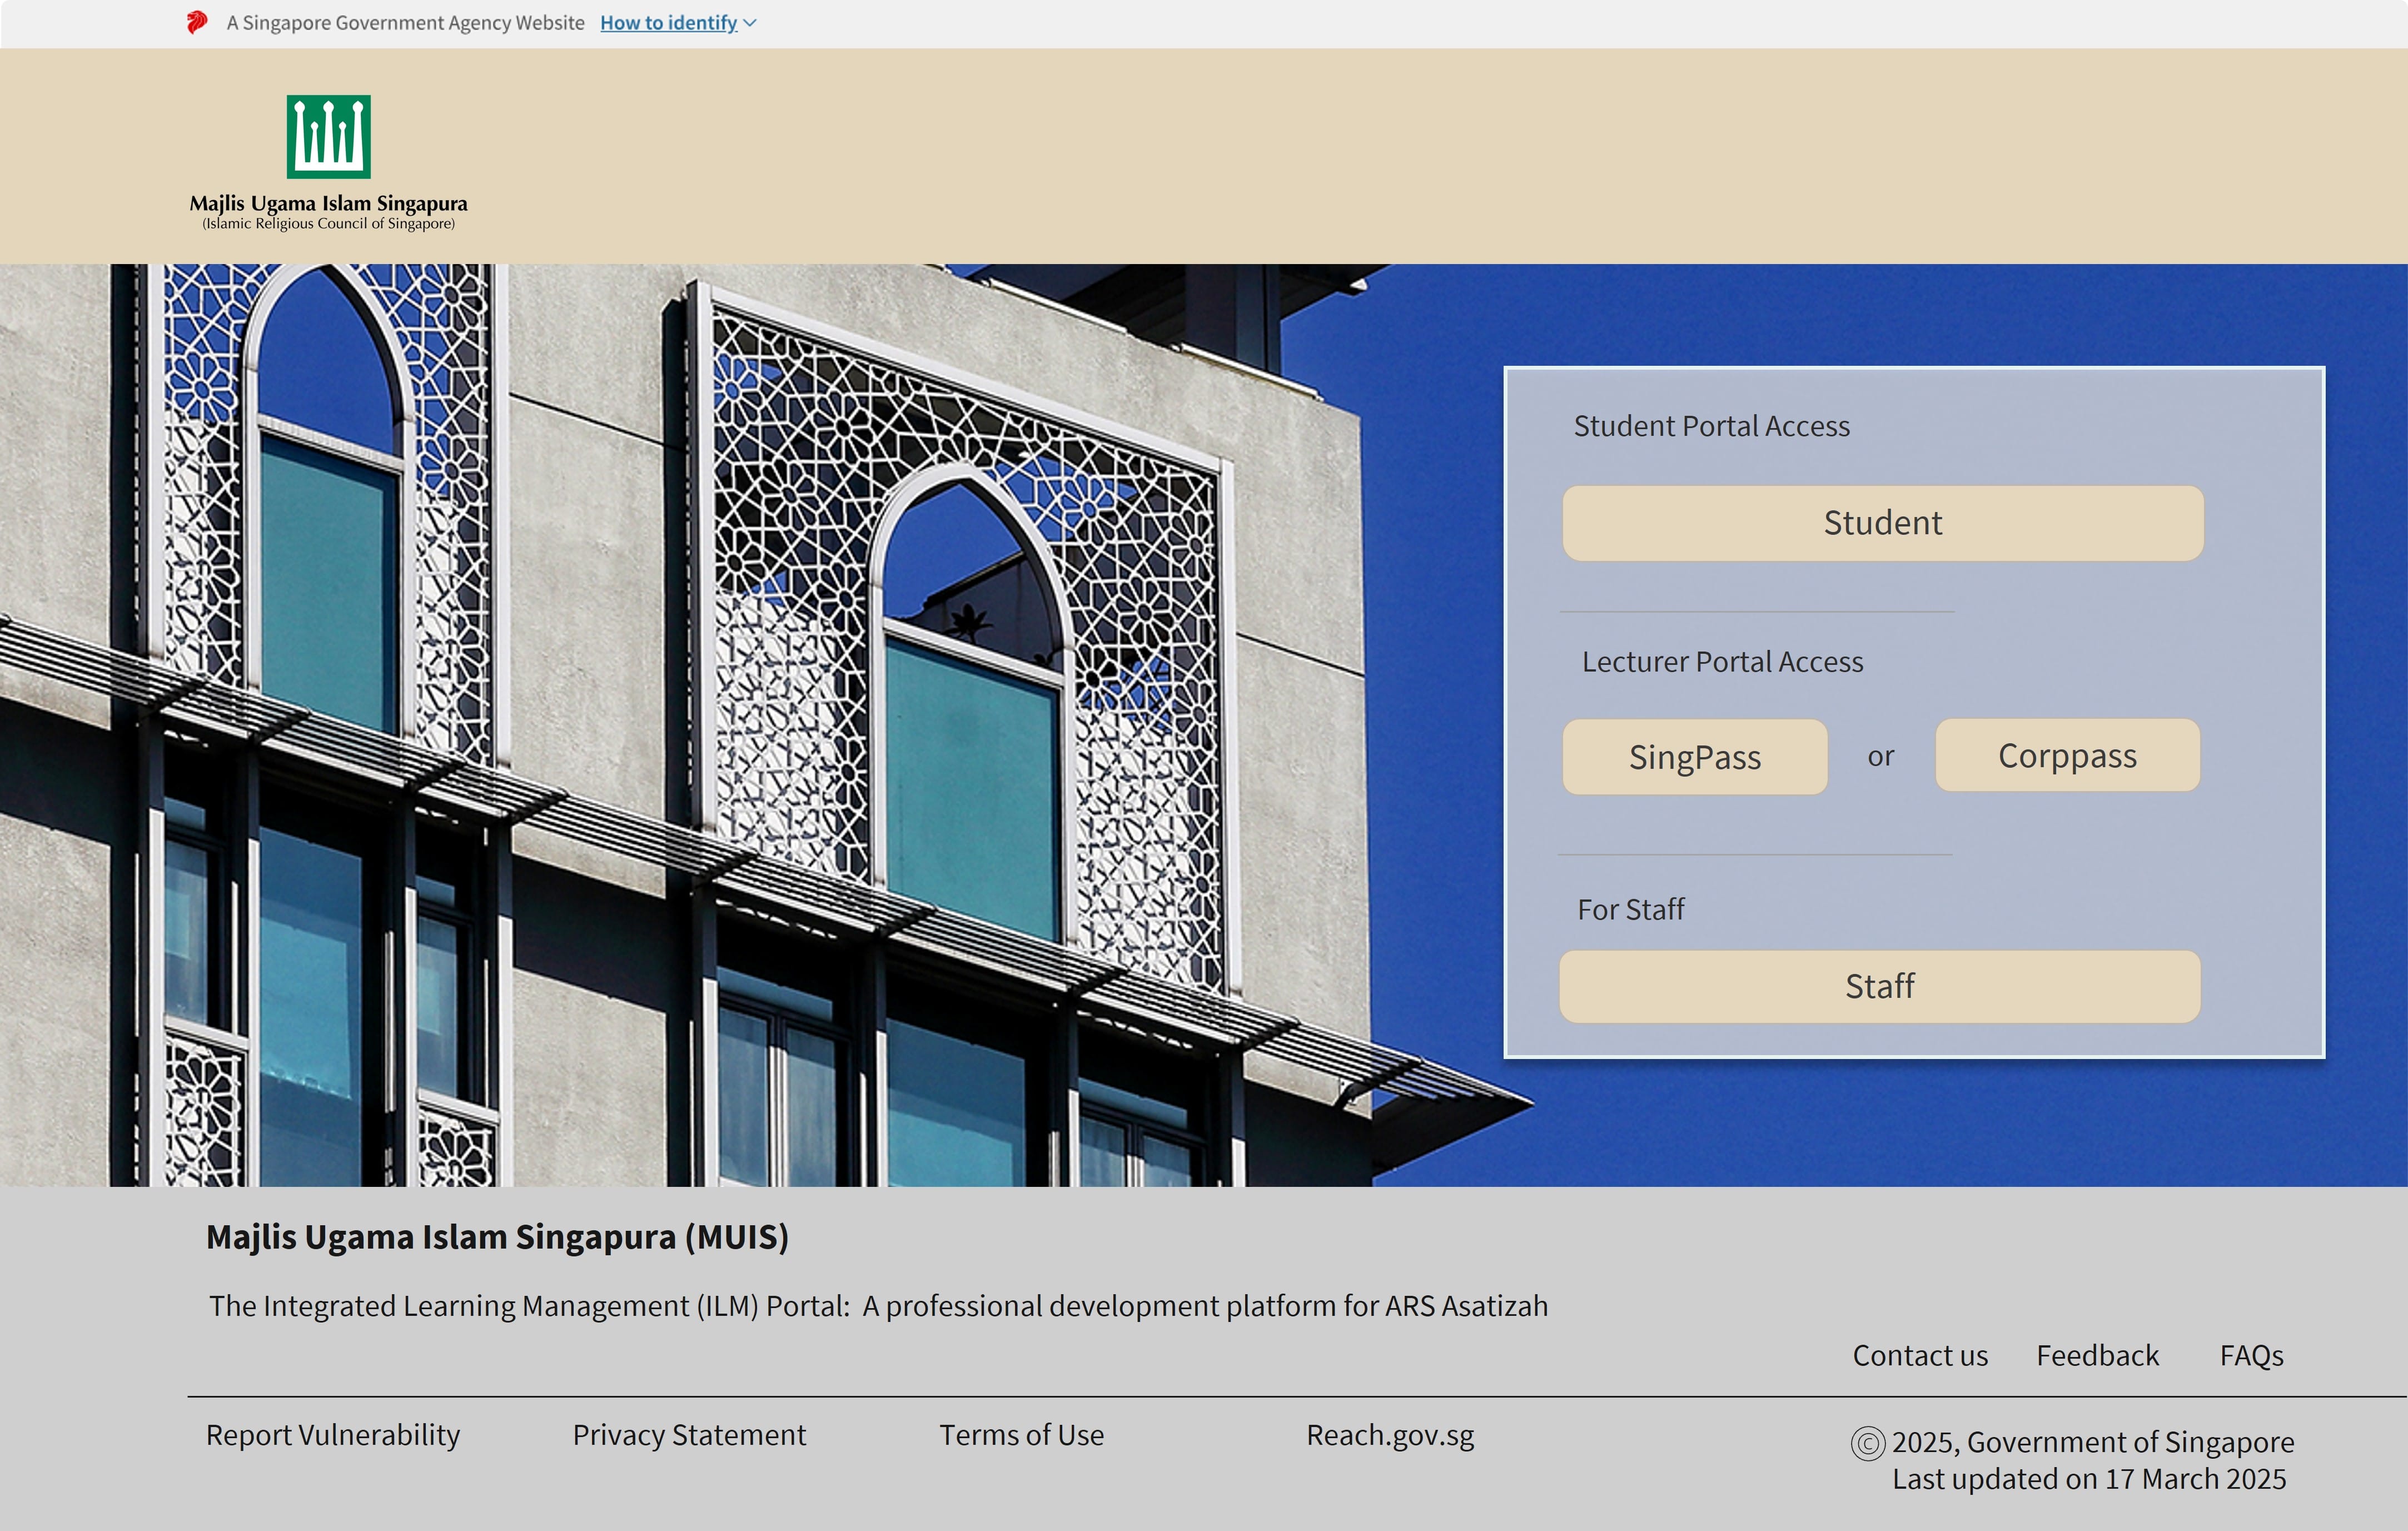
Task: Click the 'Student Portal Access' heading
Action: [x=1711, y=425]
